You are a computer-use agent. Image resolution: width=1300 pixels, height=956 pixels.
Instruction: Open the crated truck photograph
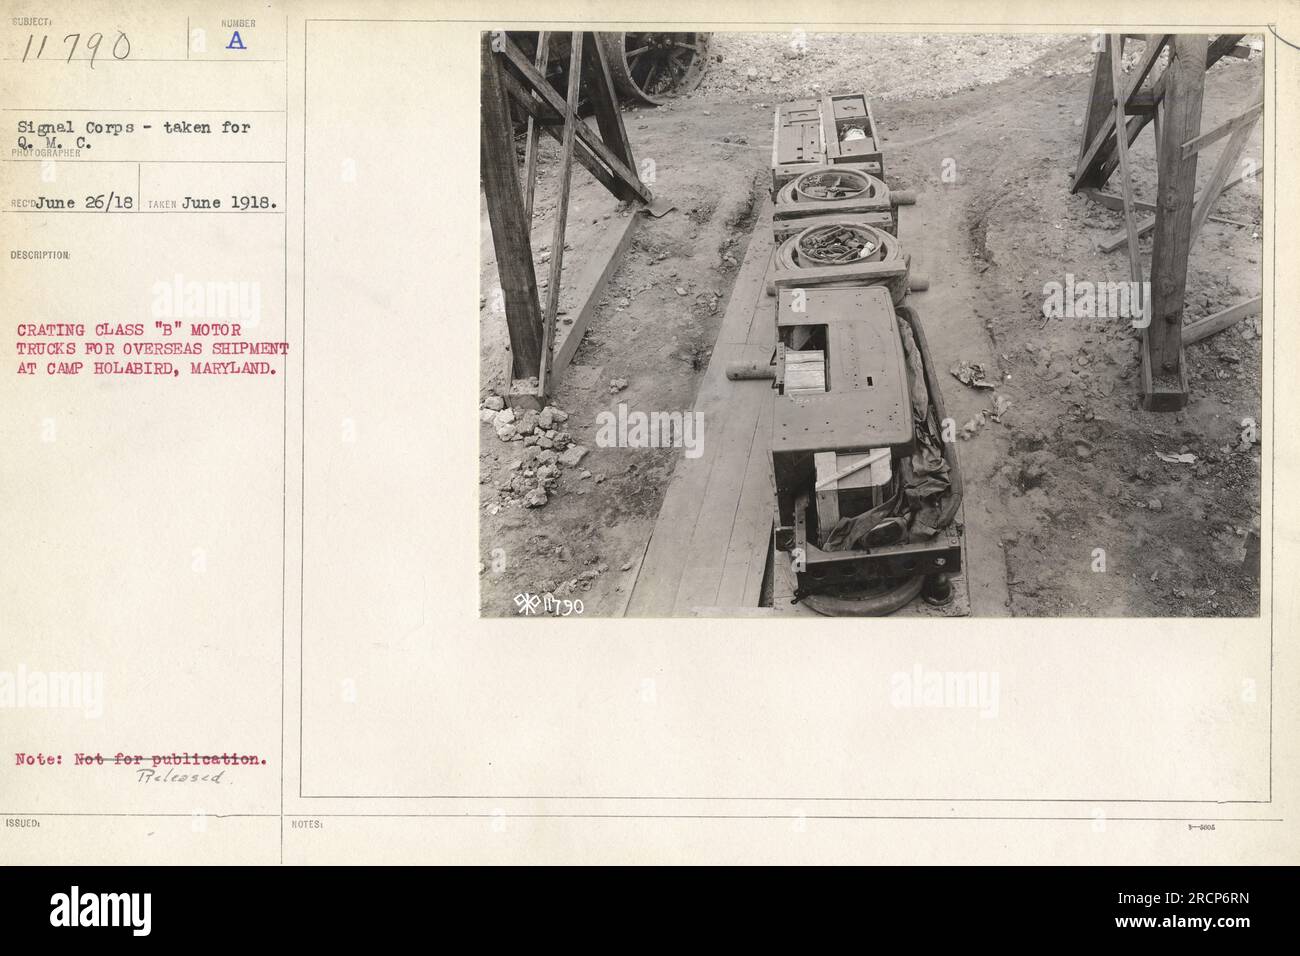click(871, 324)
